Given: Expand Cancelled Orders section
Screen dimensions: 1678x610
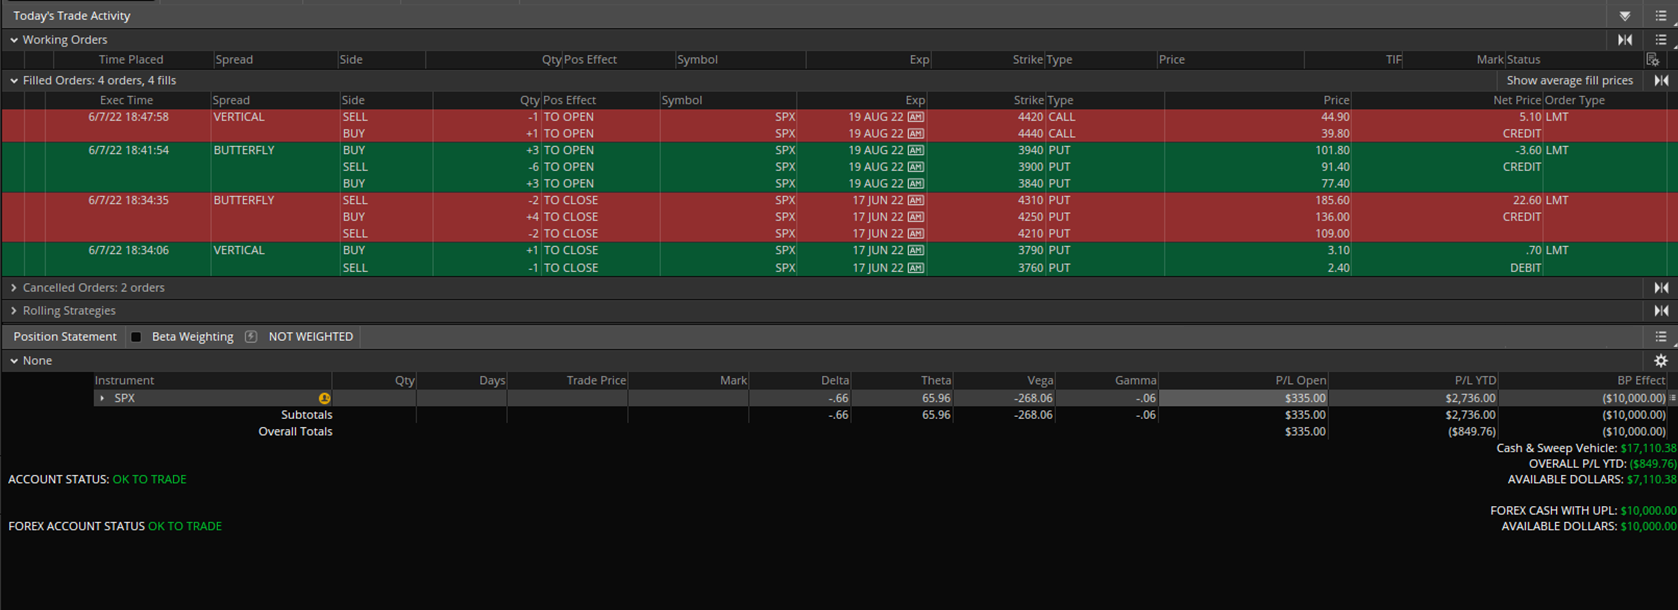Looking at the screenshot, I should 14,288.
